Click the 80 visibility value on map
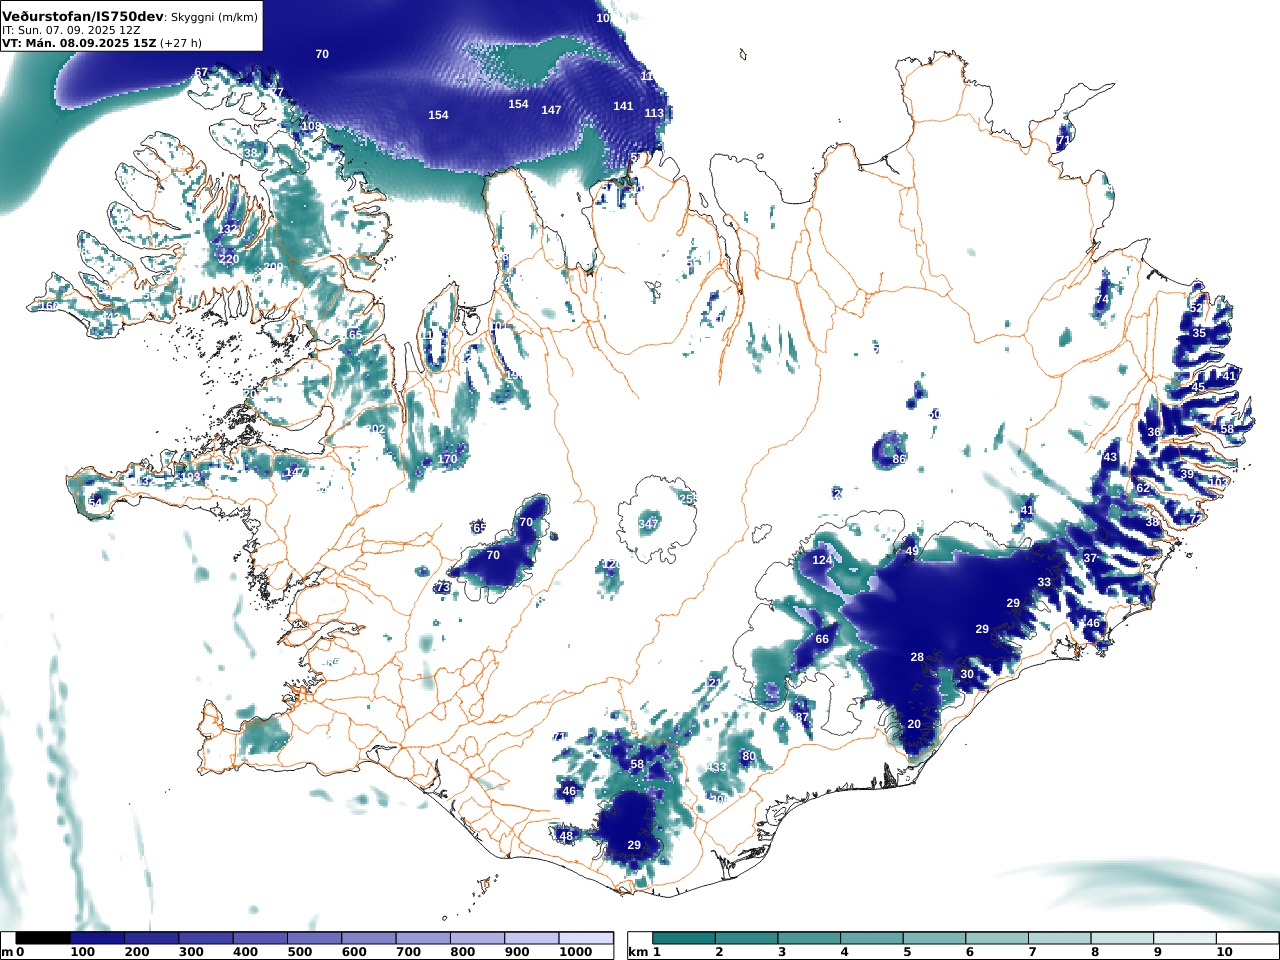The height and width of the screenshot is (960, 1280). point(748,756)
